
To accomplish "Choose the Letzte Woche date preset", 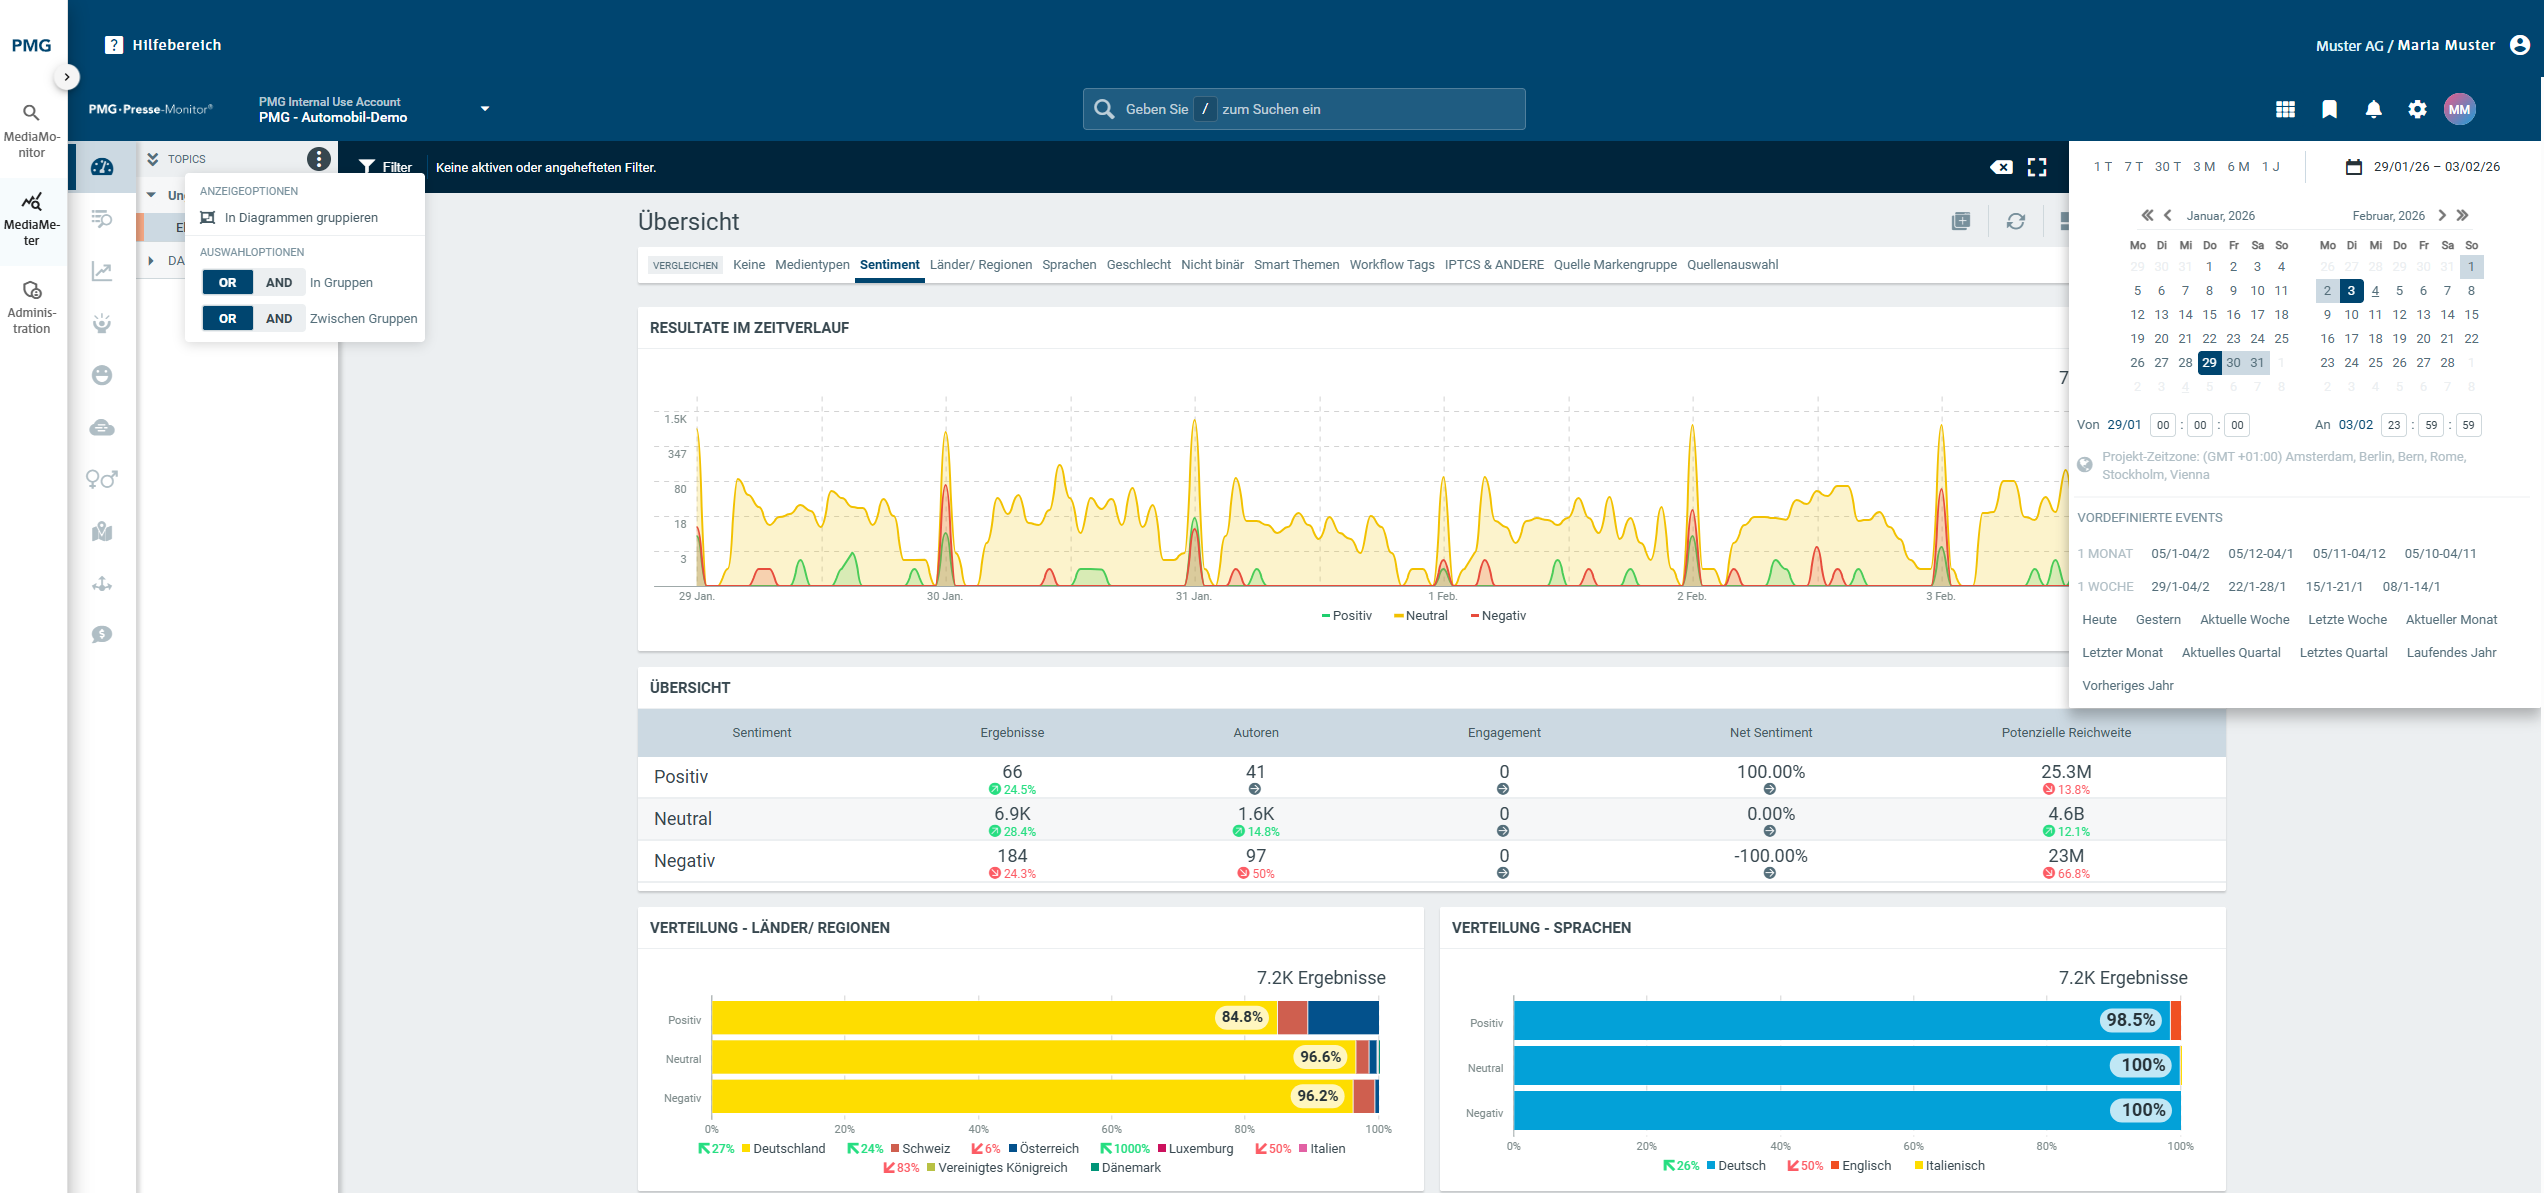I will tap(2346, 620).
